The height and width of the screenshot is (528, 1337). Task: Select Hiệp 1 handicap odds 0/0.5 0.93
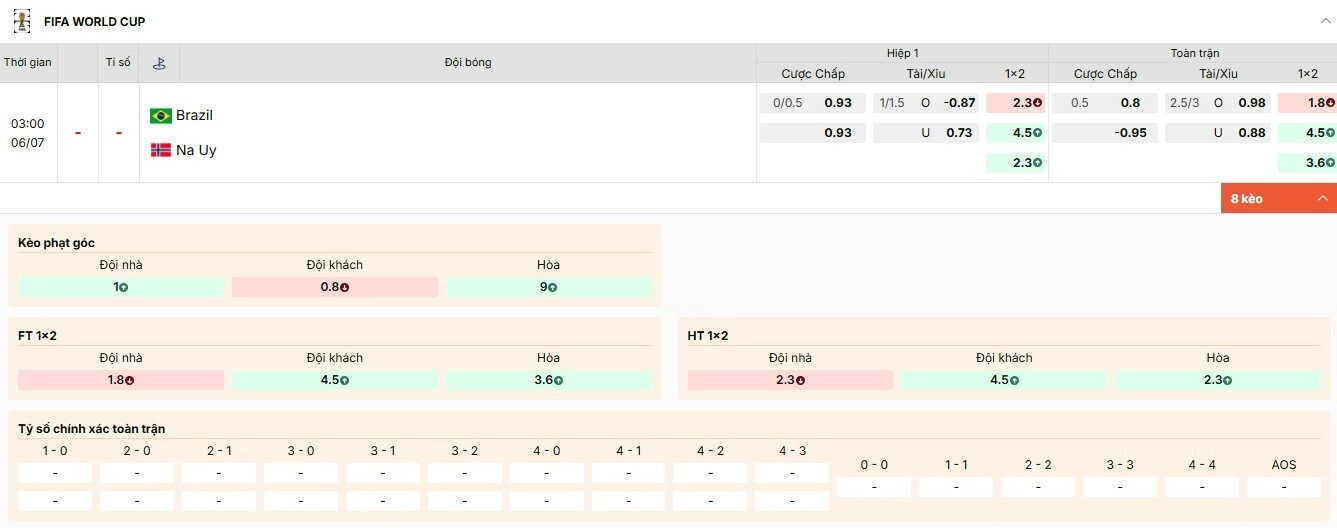(813, 103)
